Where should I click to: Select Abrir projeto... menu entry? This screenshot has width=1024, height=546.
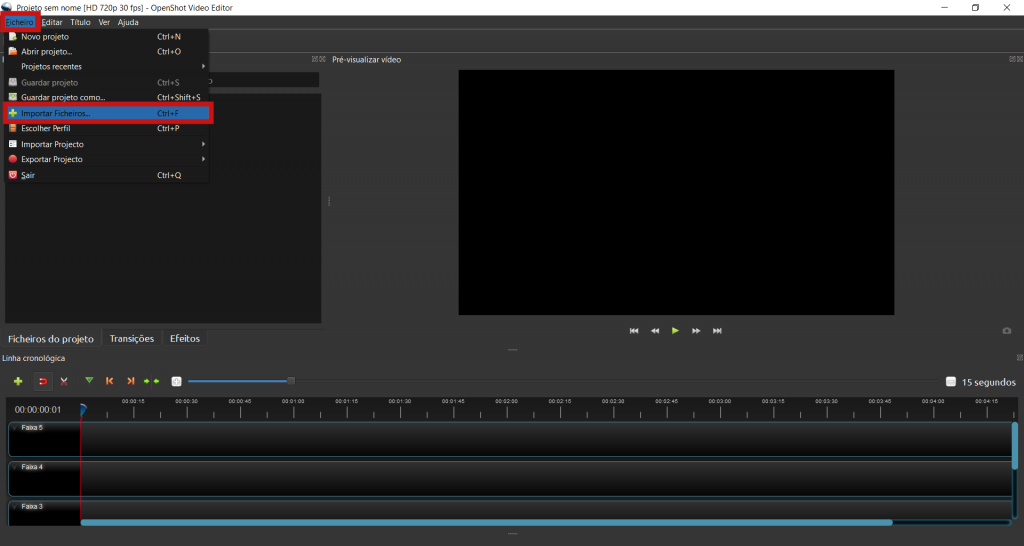pos(106,52)
